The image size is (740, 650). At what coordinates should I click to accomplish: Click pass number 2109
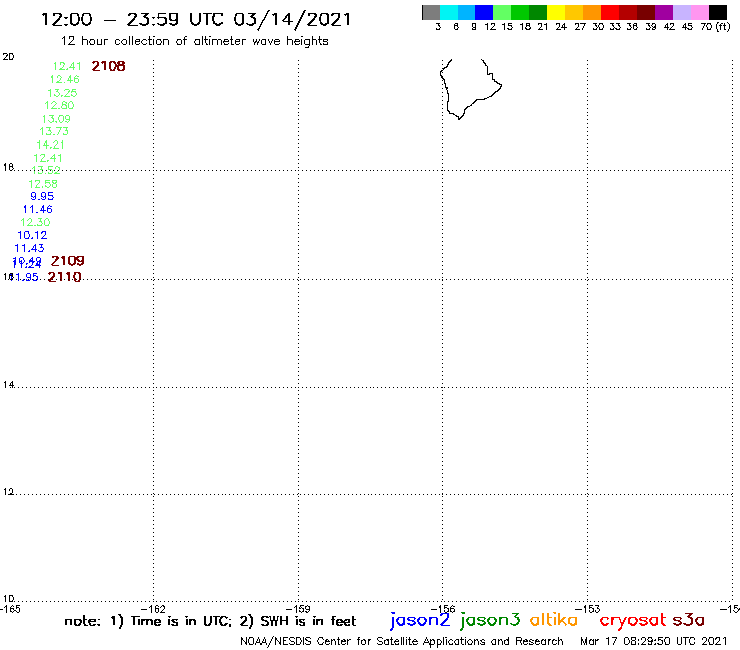tap(67, 261)
